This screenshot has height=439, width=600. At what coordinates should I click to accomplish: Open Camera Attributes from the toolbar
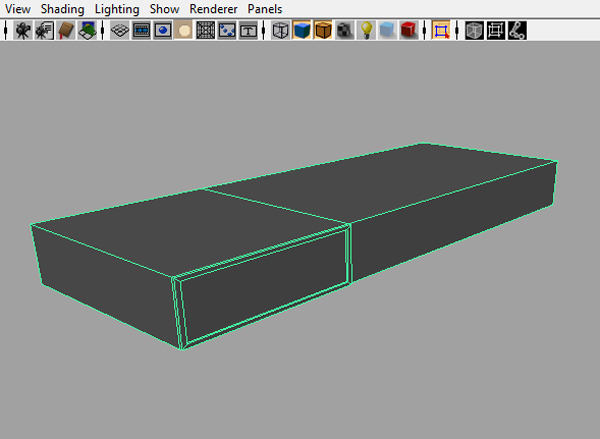point(44,30)
